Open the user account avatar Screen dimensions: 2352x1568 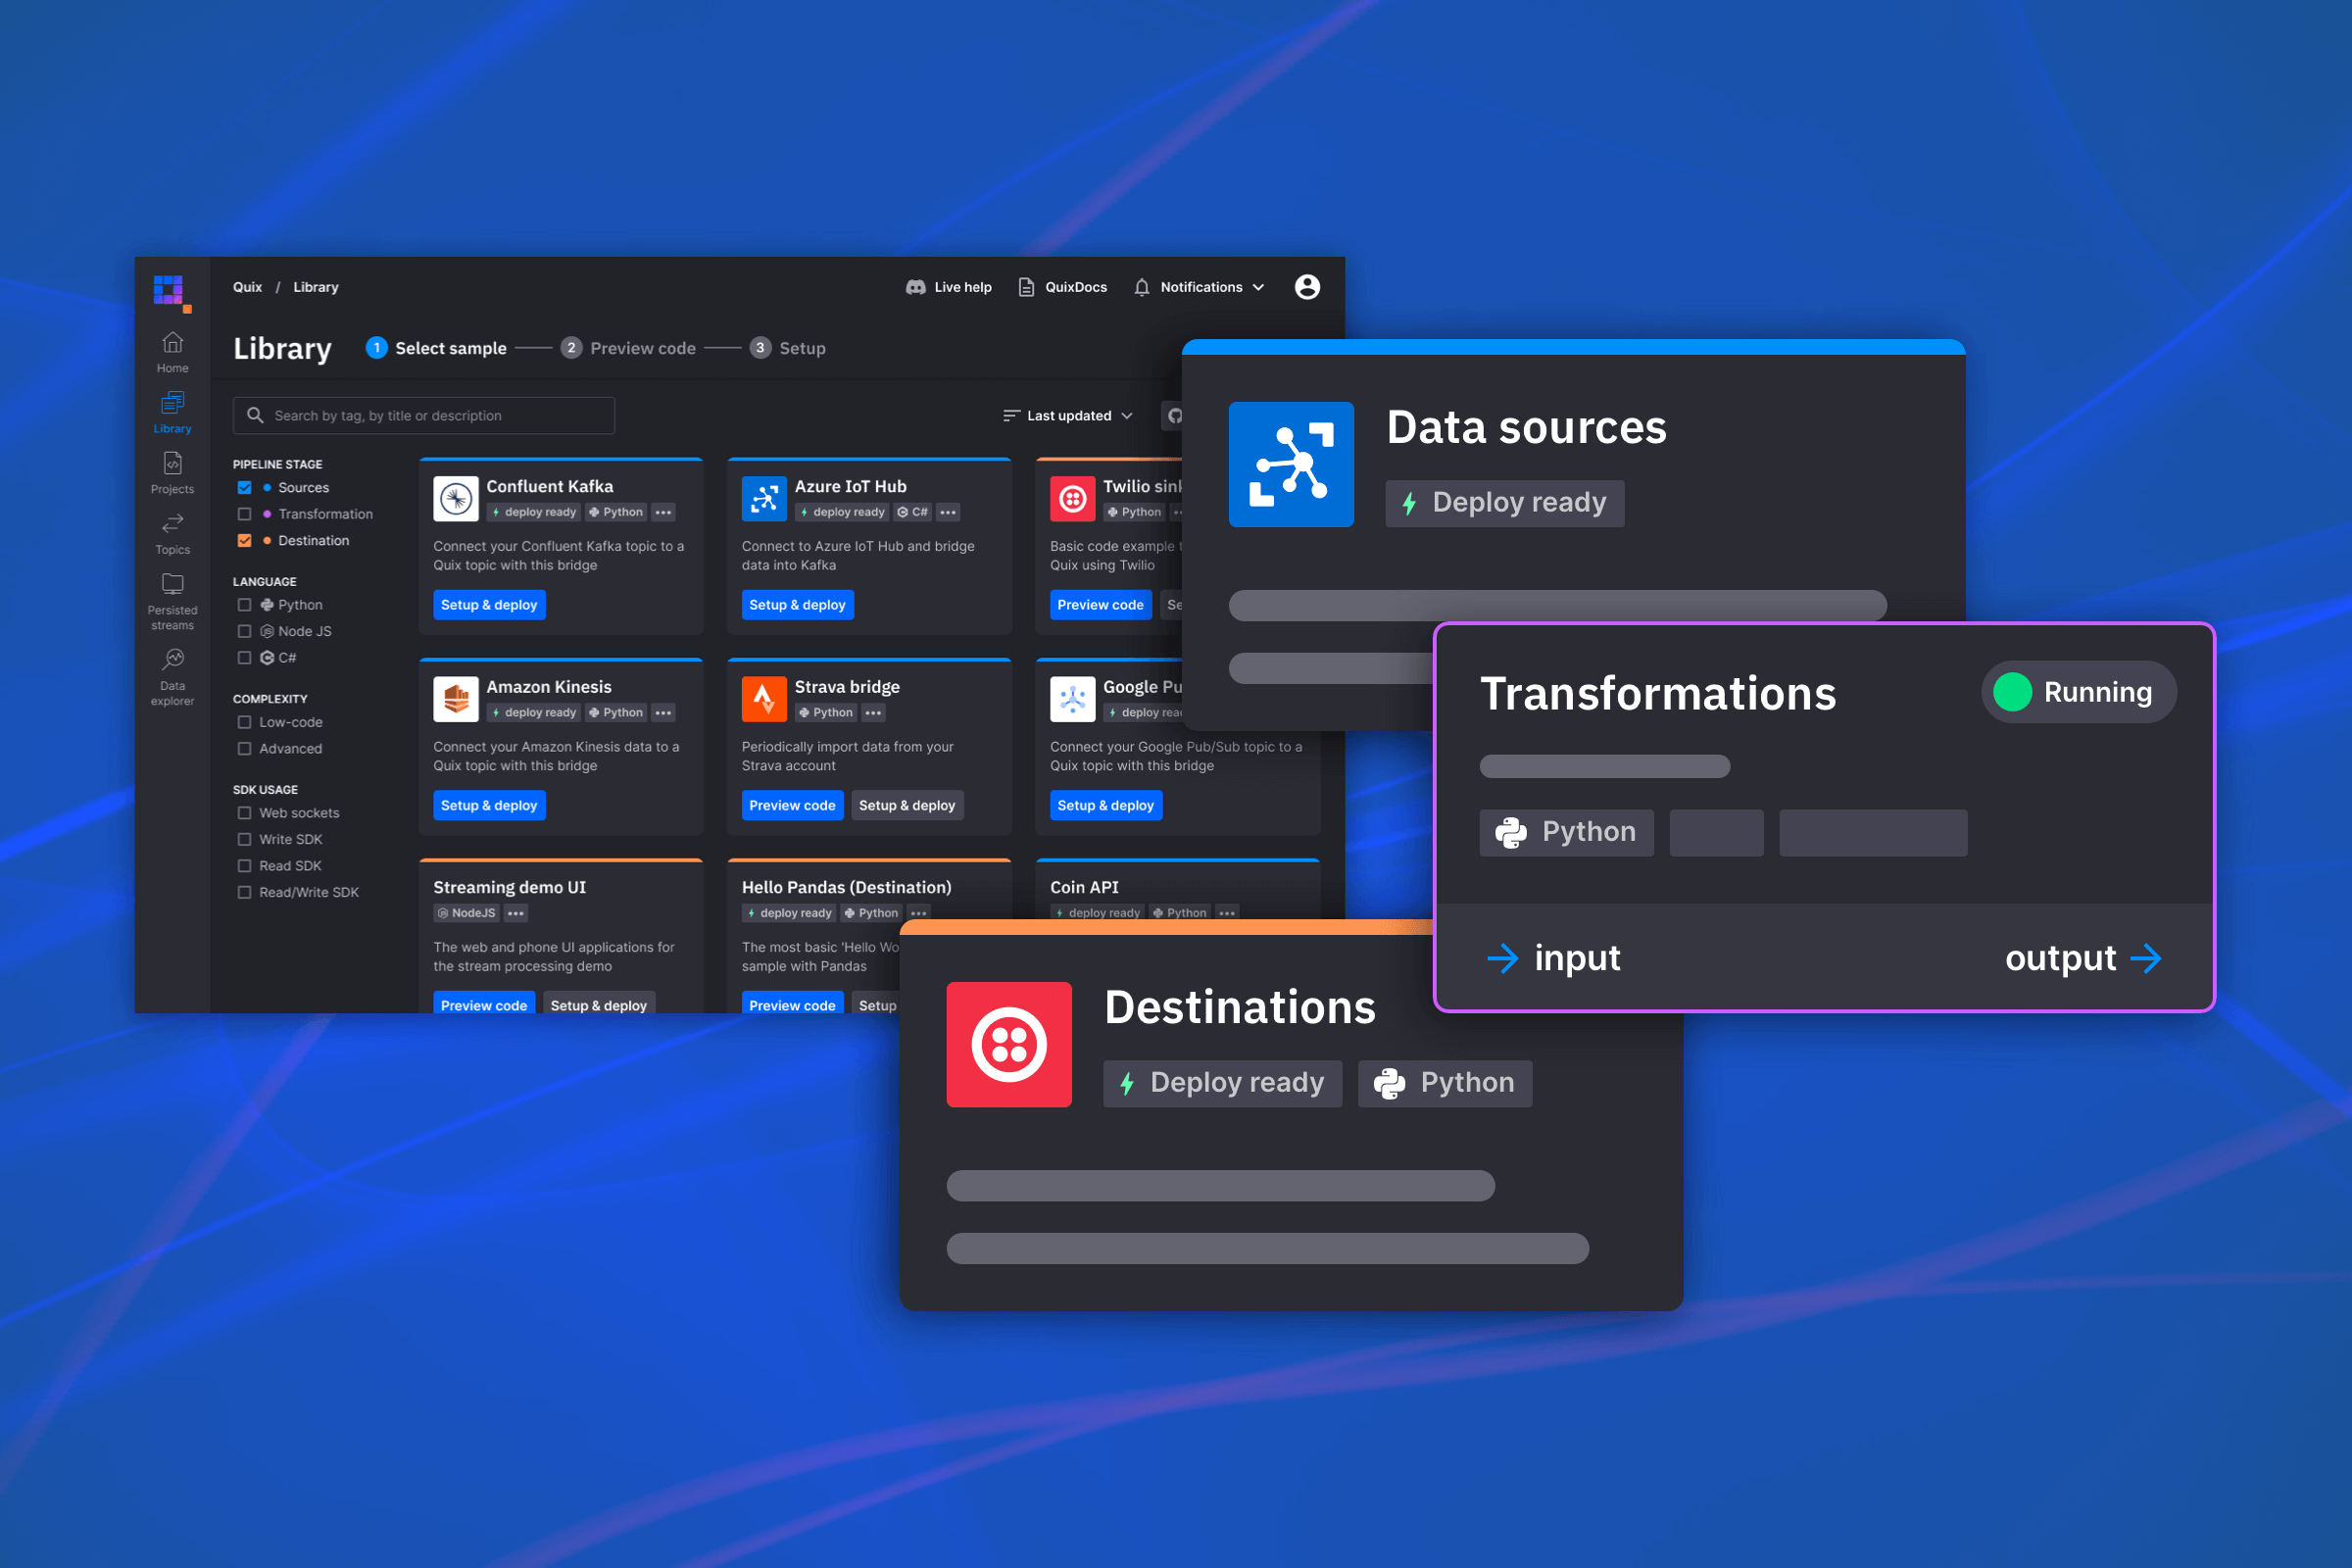coord(1307,287)
